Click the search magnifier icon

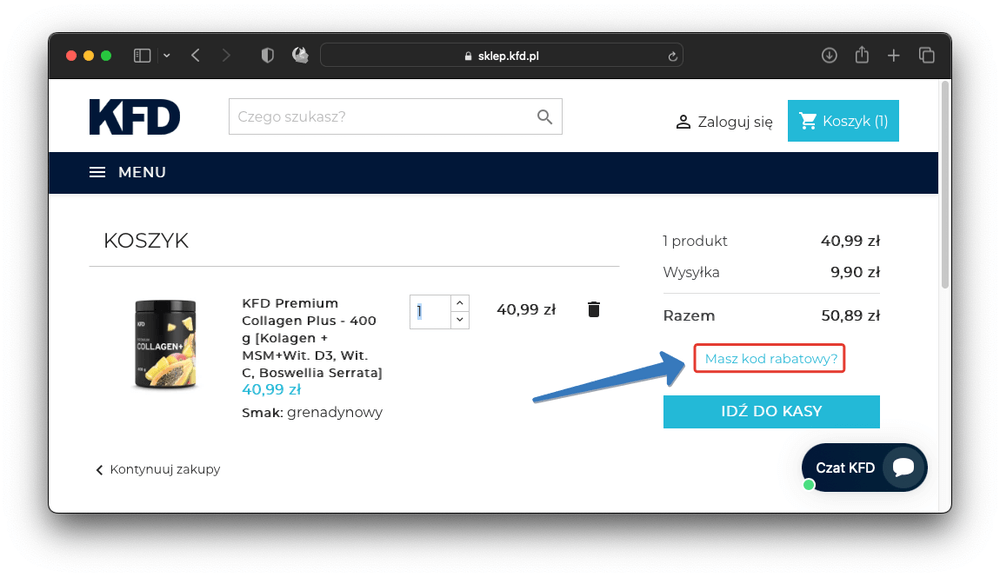click(x=544, y=117)
